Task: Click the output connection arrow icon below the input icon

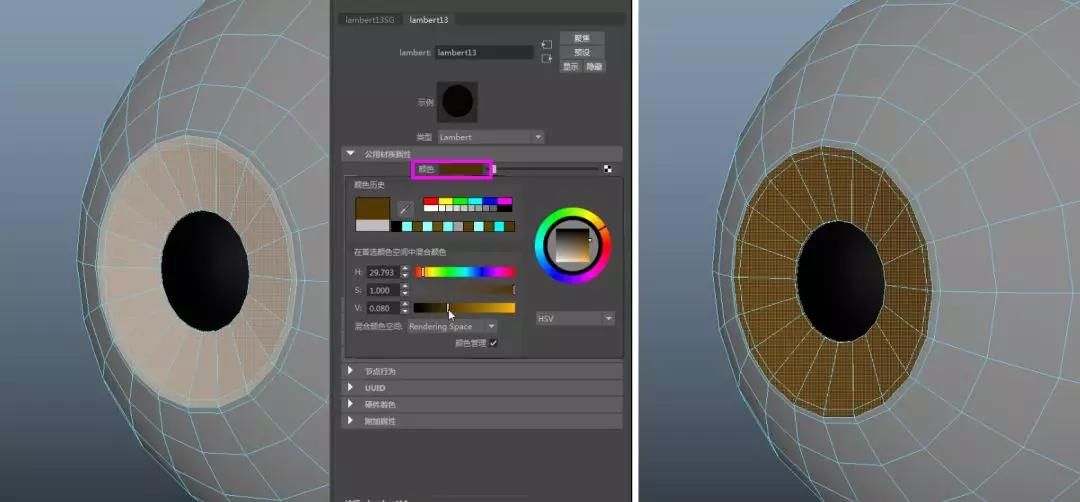Action: click(x=547, y=59)
